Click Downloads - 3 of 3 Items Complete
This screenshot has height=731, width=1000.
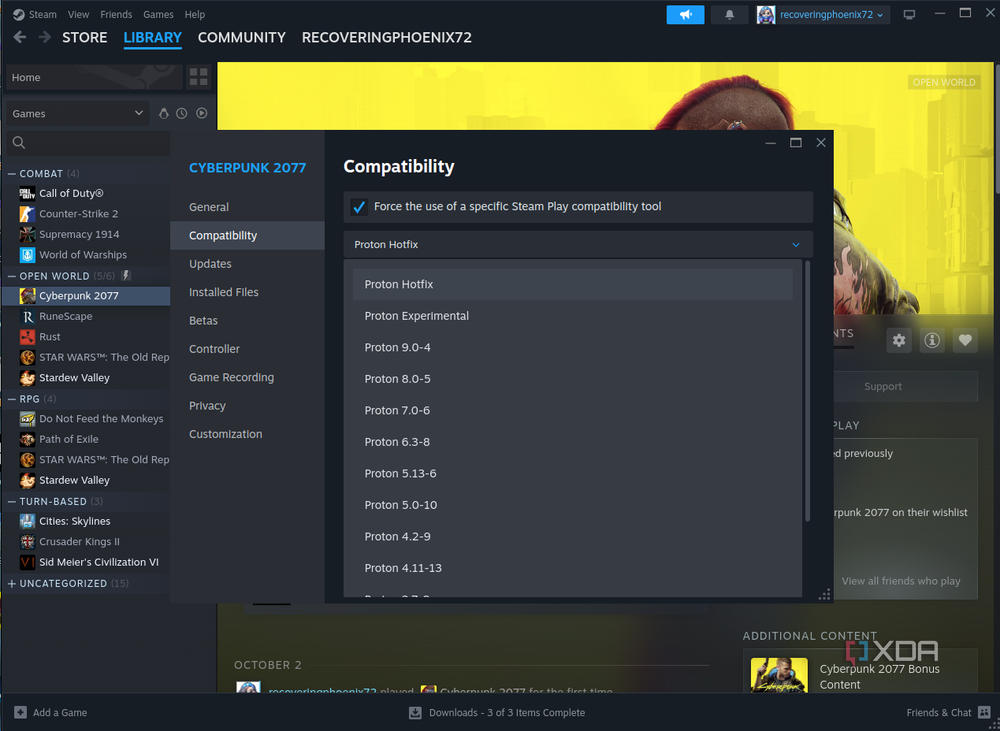(x=506, y=712)
